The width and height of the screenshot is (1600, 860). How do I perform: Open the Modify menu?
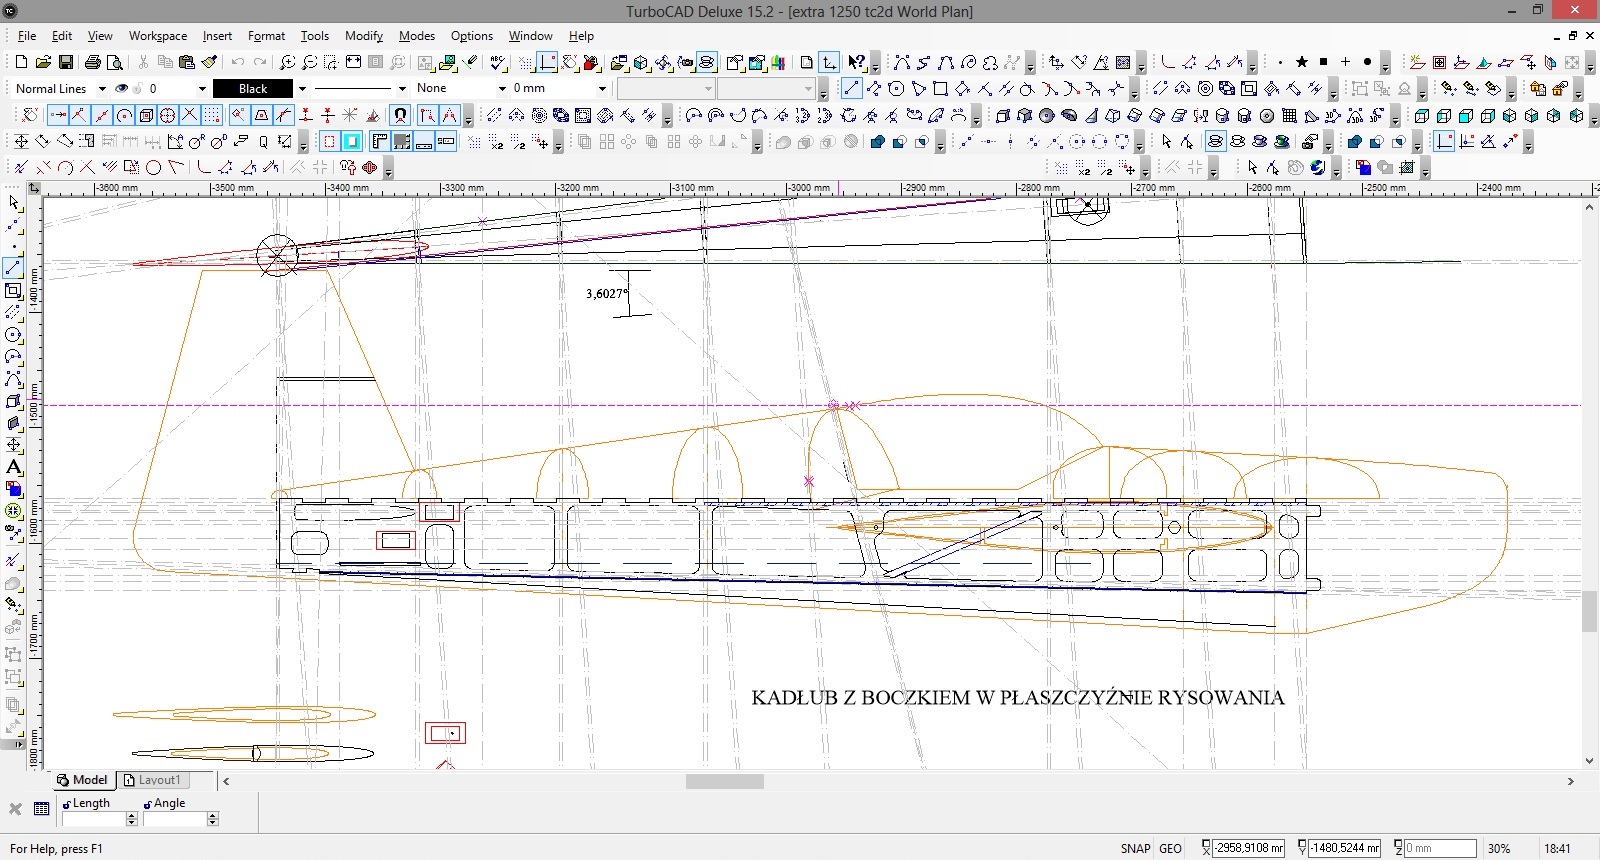pos(363,36)
